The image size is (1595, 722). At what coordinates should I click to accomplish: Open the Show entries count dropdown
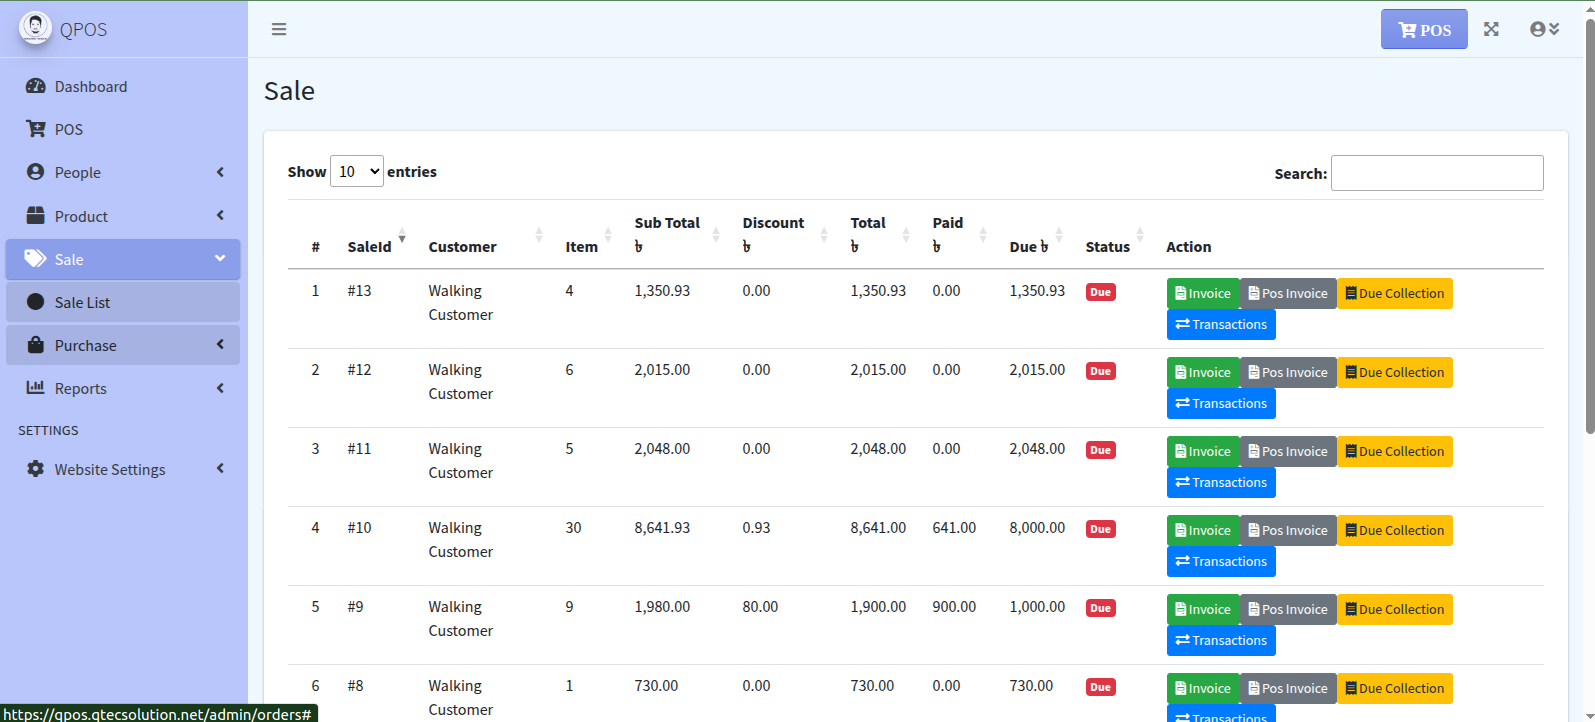357,172
